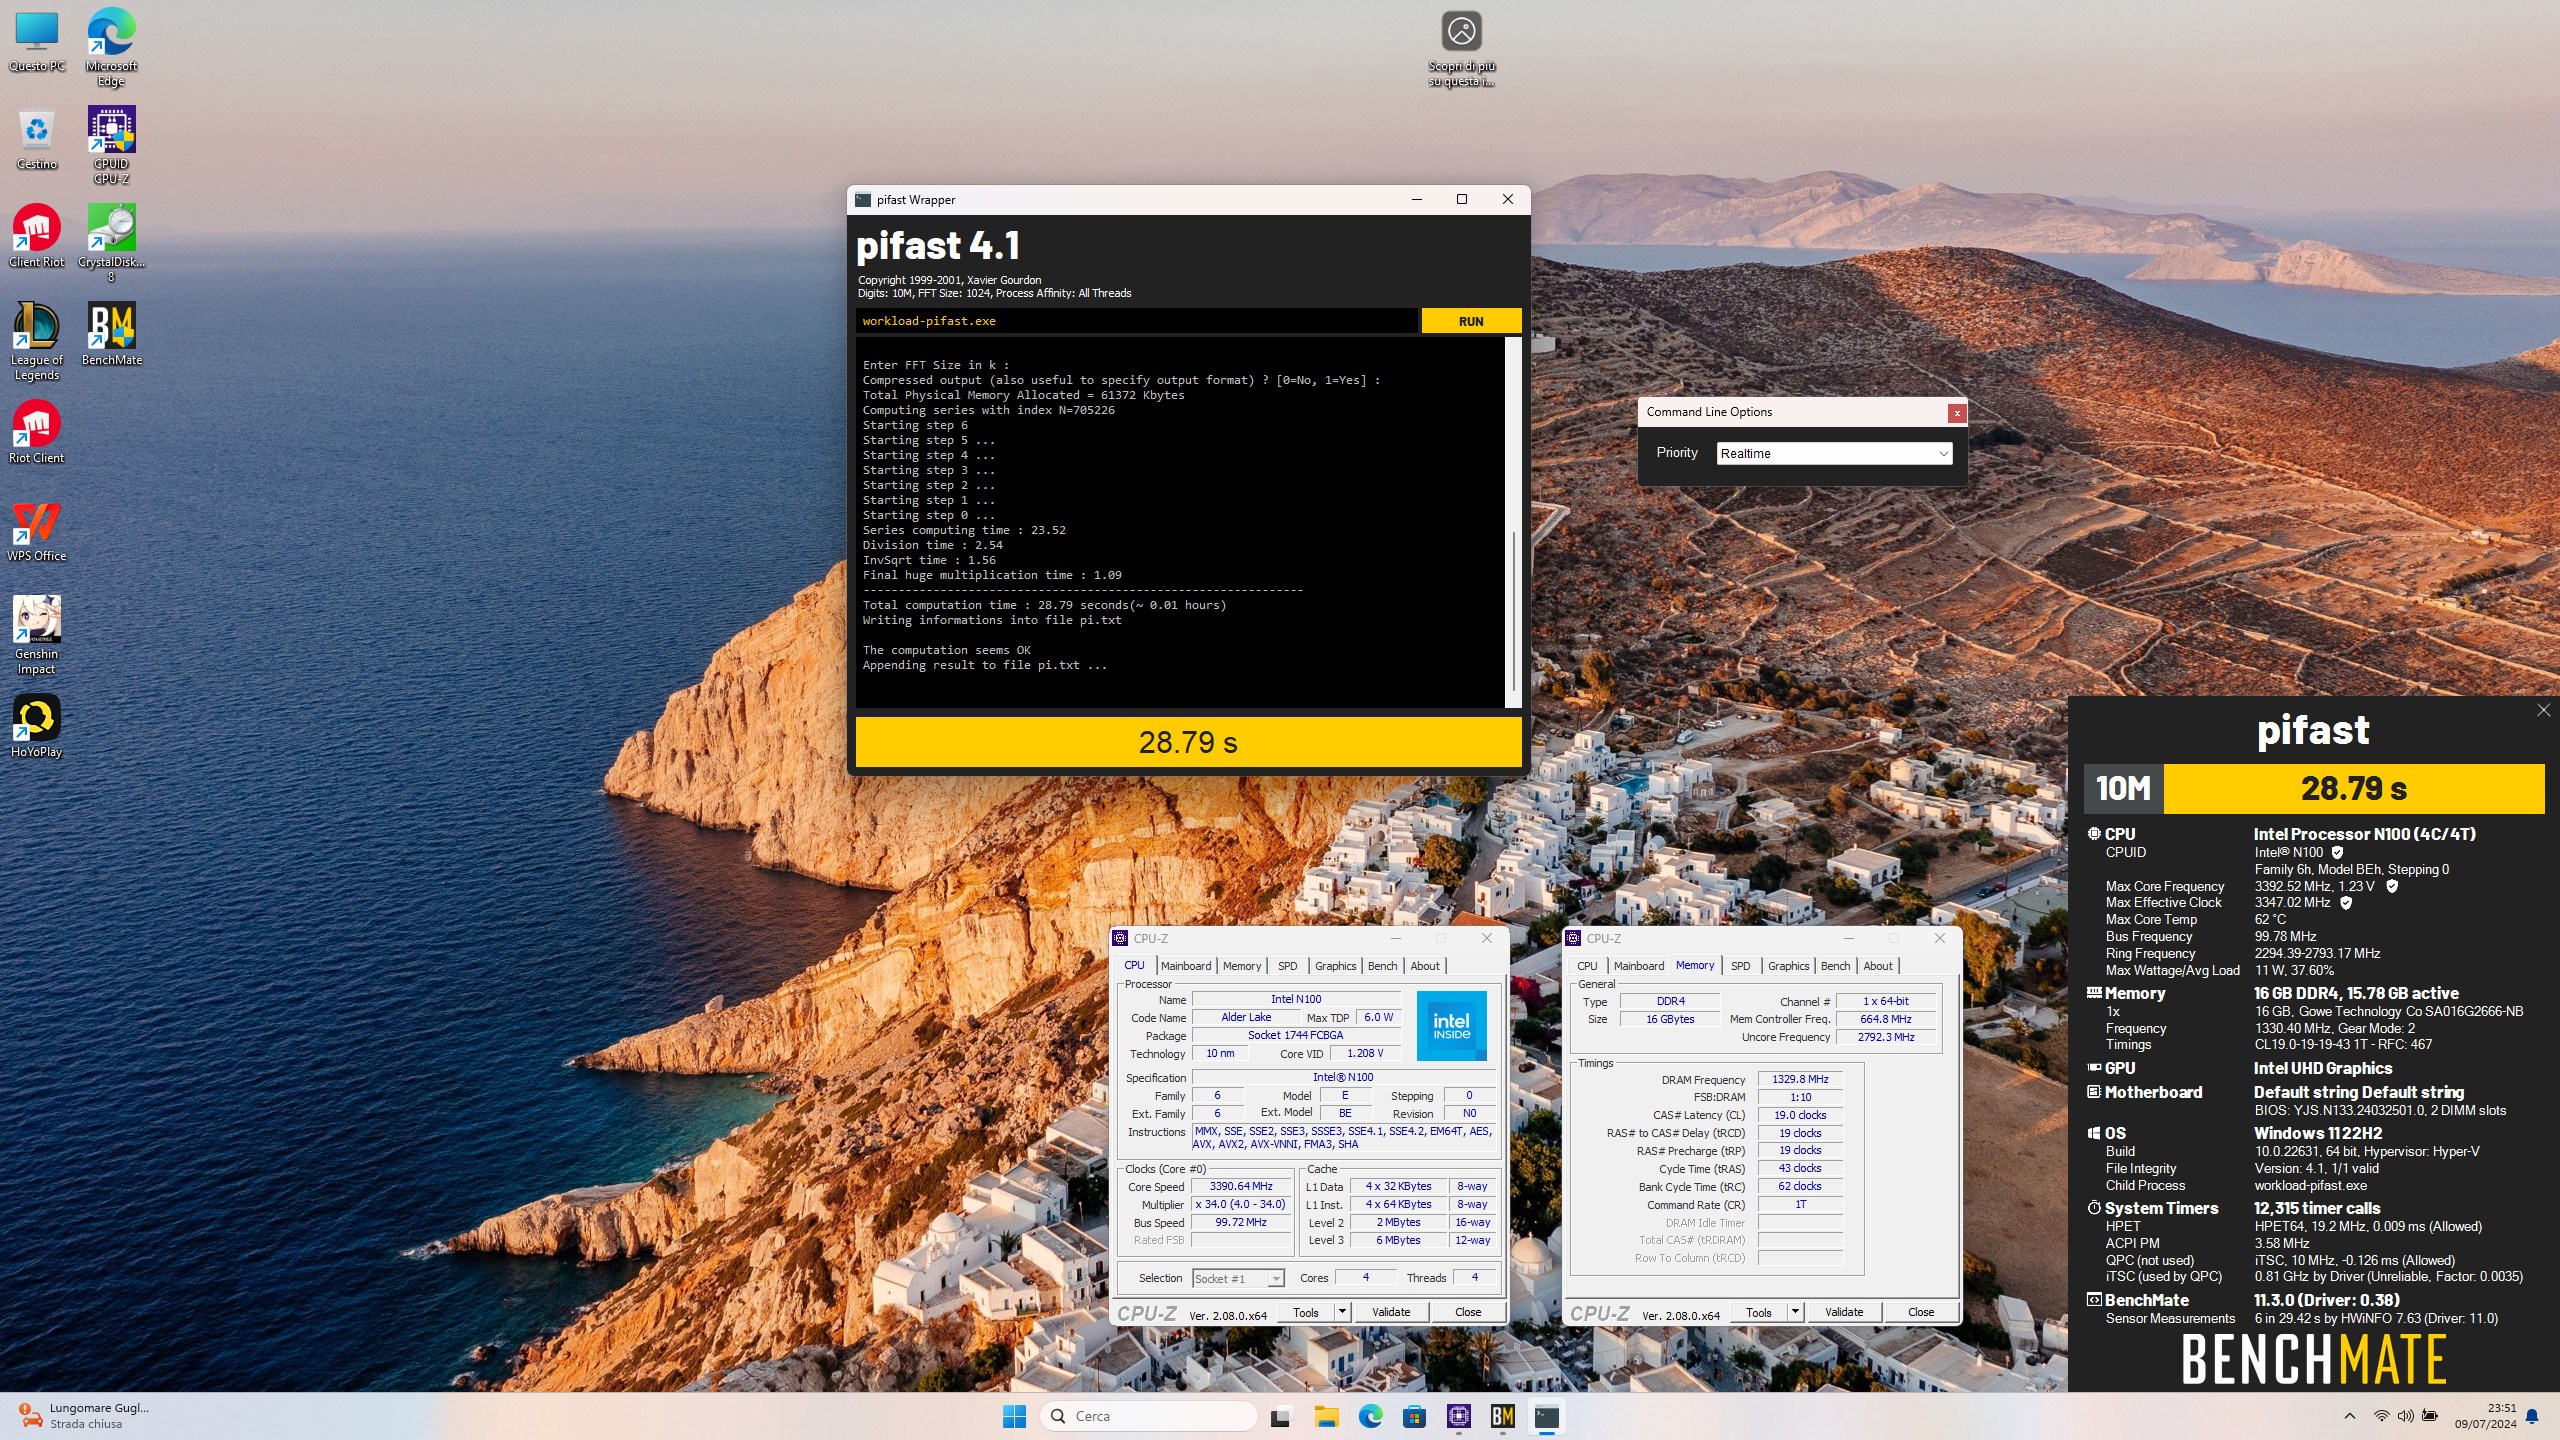Open the Priority Realtime dropdown
This screenshot has width=2560, height=1440.
click(x=1834, y=453)
